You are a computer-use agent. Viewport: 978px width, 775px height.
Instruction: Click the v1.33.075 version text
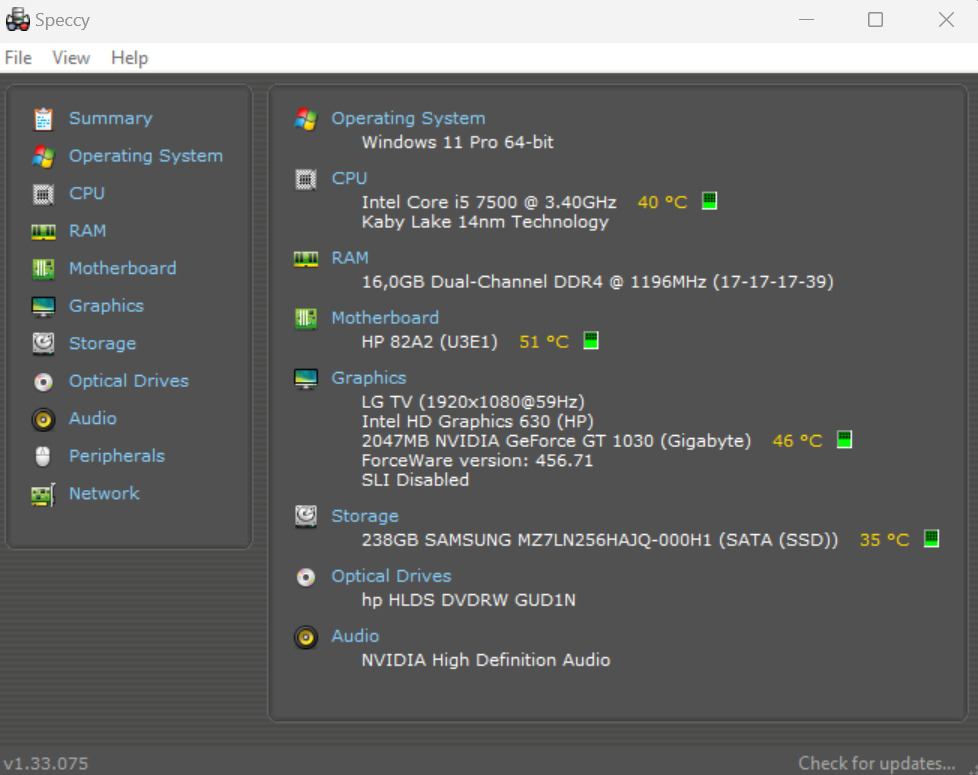click(x=46, y=762)
